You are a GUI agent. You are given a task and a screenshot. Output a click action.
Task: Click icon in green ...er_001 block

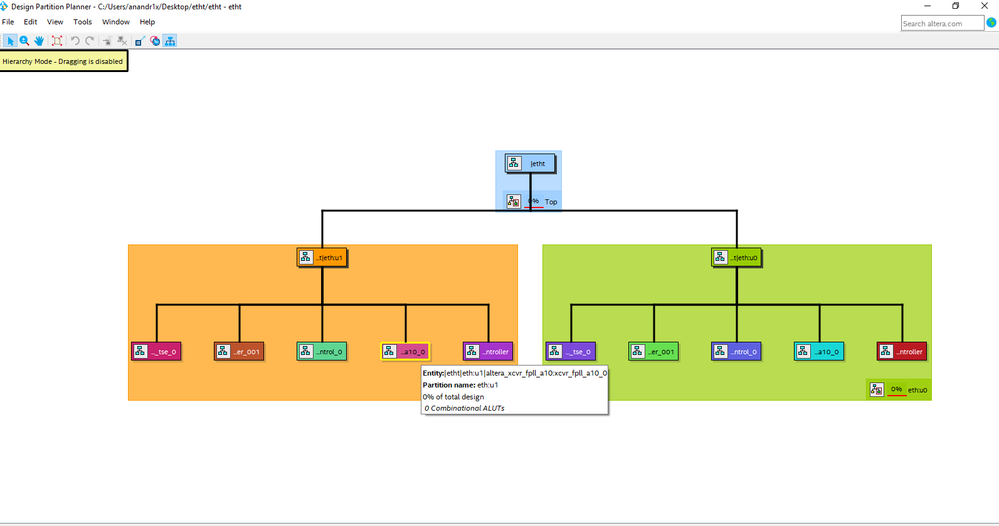[x=638, y=352]
